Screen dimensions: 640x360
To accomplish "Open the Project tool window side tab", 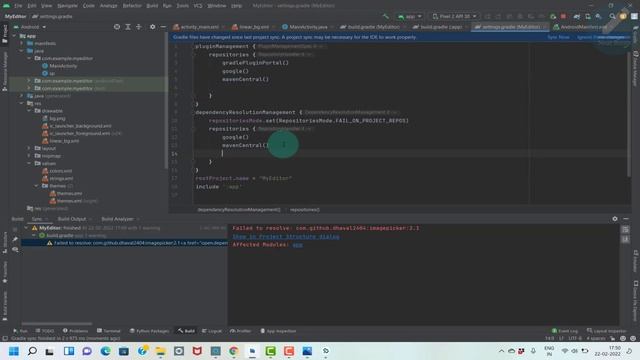I will click(5, 33).
